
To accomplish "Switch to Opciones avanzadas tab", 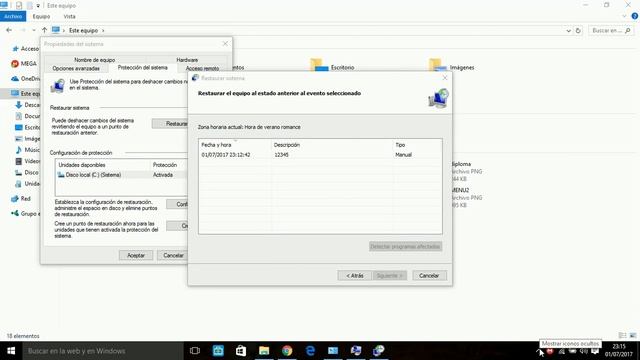I will point(76,69).
